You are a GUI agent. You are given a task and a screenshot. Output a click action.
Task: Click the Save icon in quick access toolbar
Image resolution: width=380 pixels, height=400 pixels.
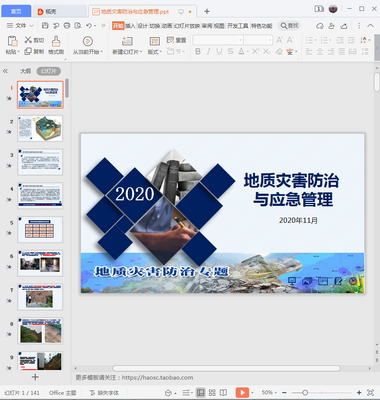coord(45,26)
